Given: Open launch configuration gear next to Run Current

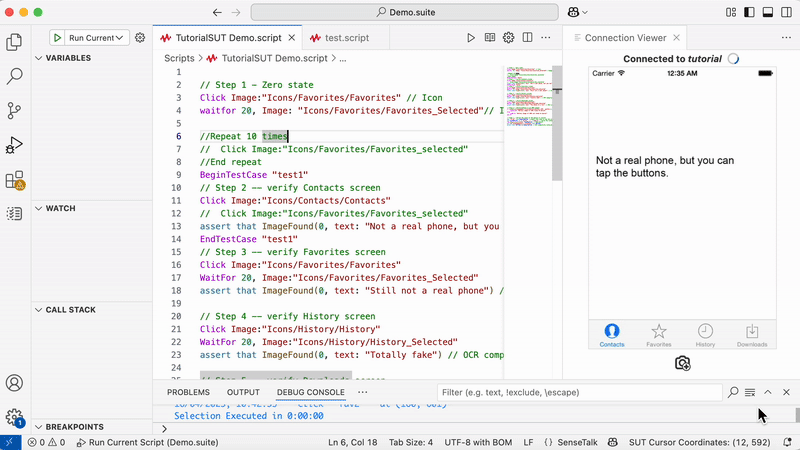Looking at the screenshot, I should pos(140,38).
